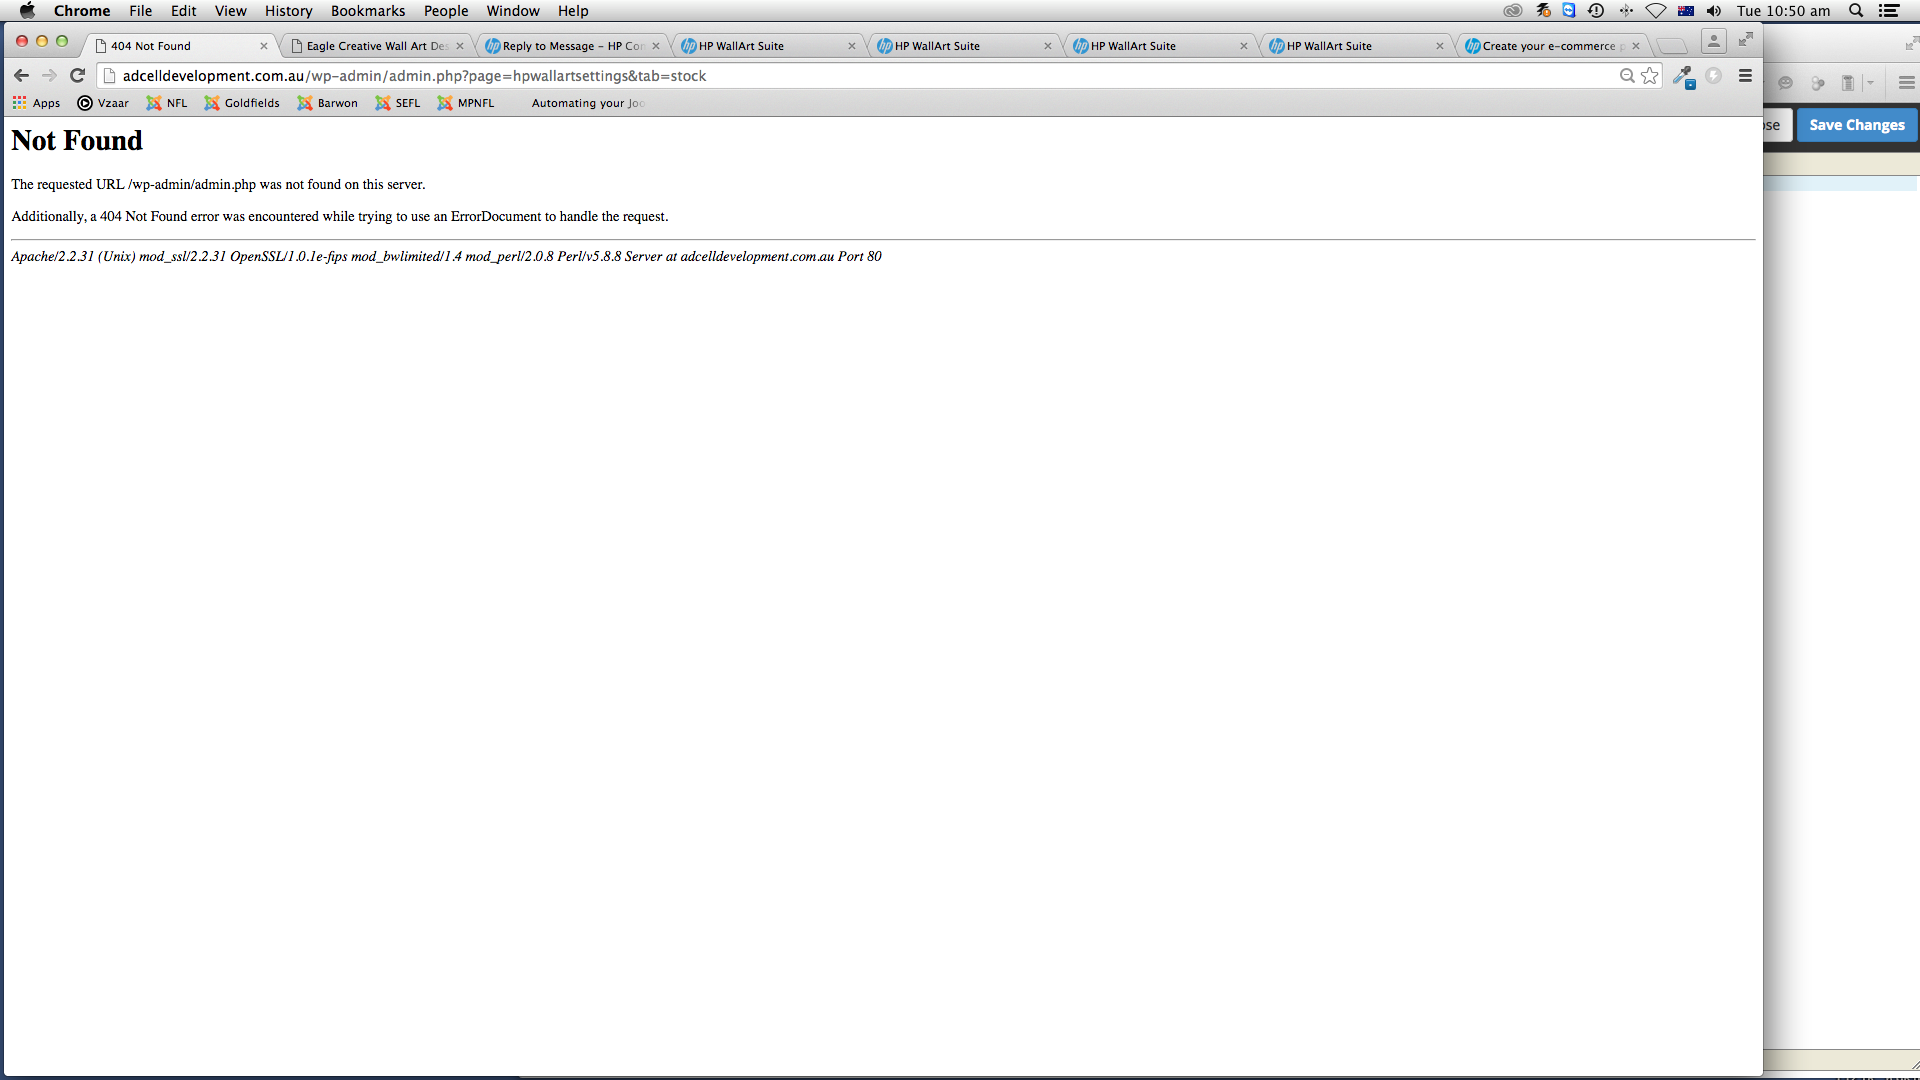Click the browser Back arrow

pyautogui.click(x=21, y=76)
